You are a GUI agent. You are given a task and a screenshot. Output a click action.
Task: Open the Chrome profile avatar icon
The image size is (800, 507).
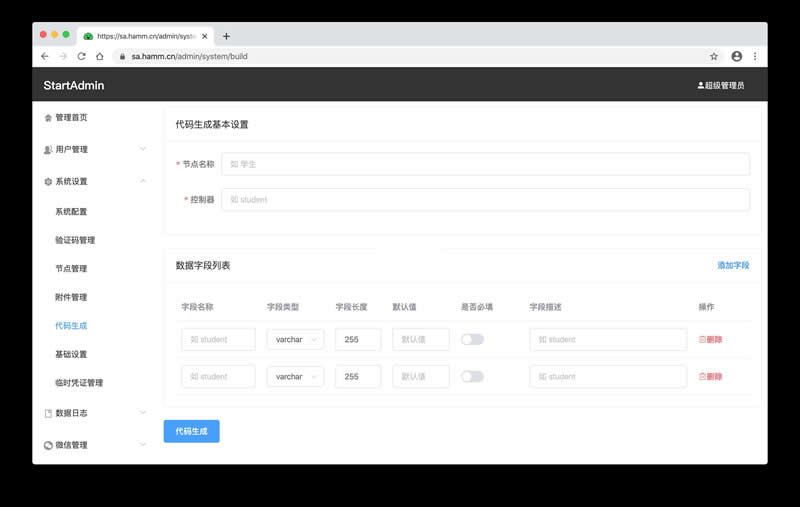click(x=737, y=56)
